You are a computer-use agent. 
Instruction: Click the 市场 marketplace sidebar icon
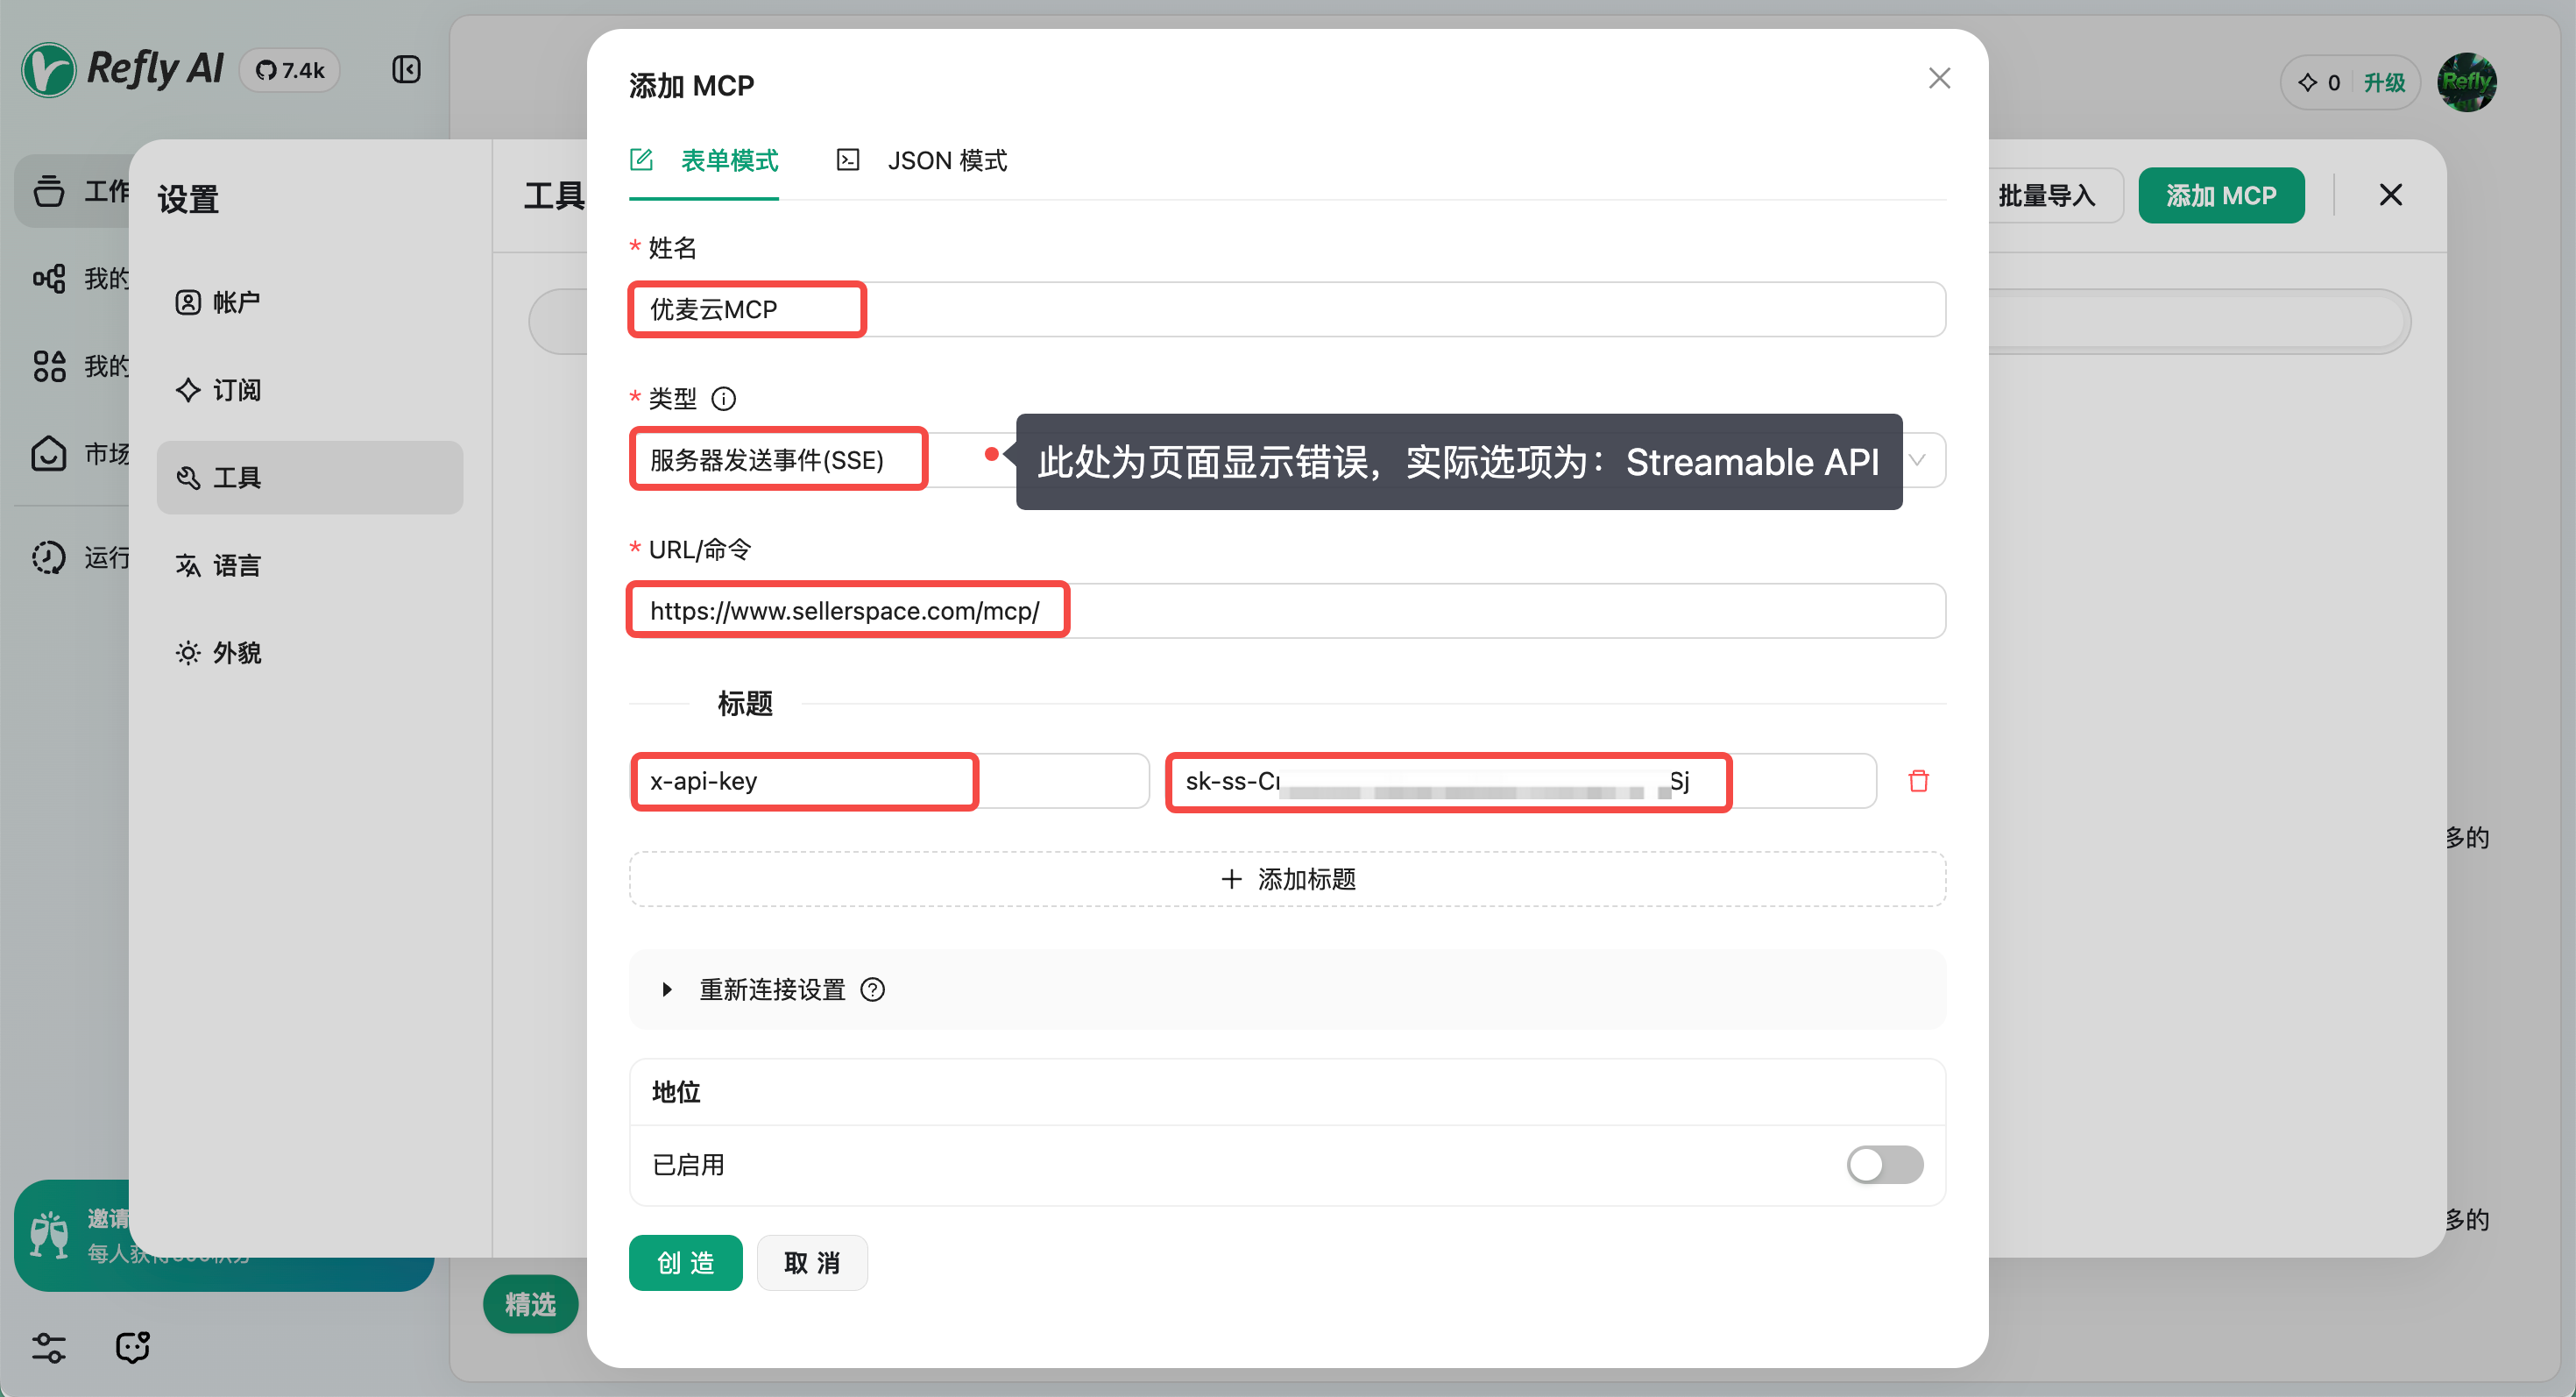[48, 453]
